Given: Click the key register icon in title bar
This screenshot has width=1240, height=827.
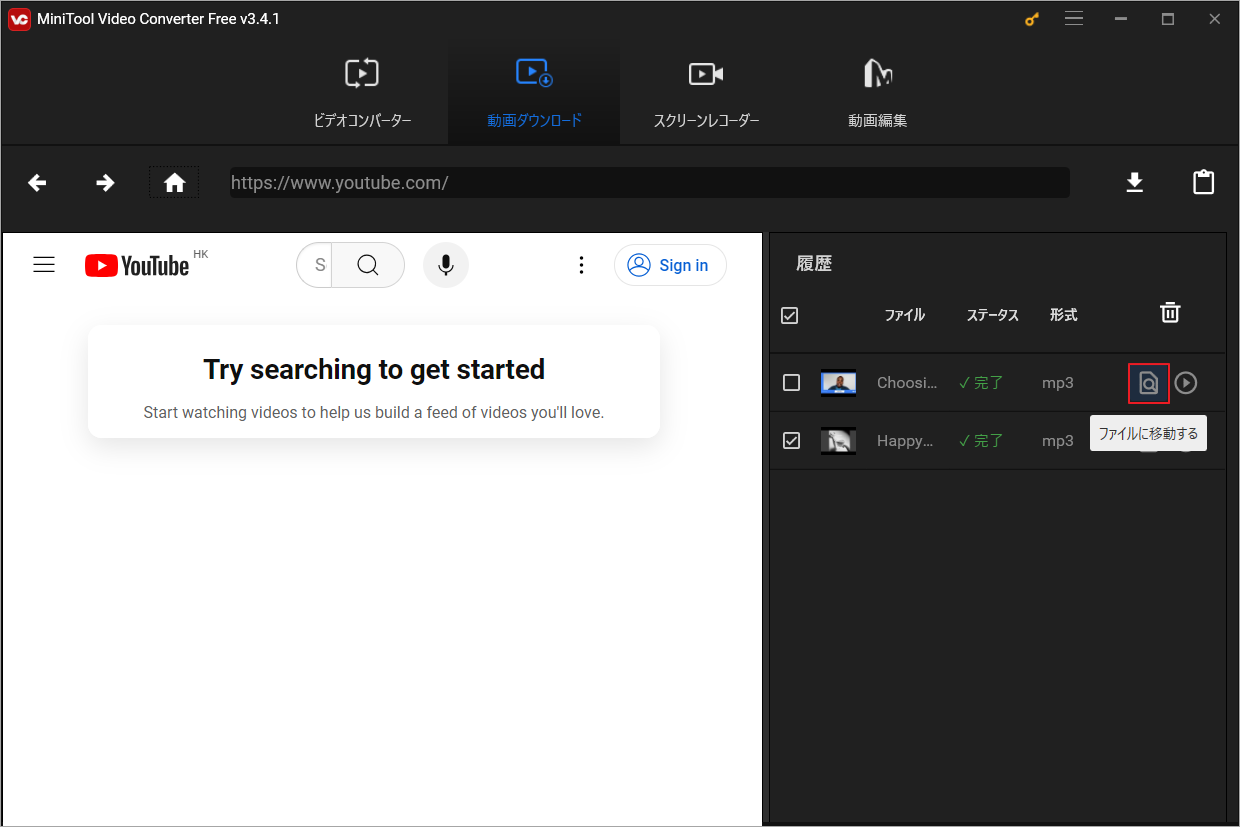Looking at the screenshot, I should (1033, 19).
